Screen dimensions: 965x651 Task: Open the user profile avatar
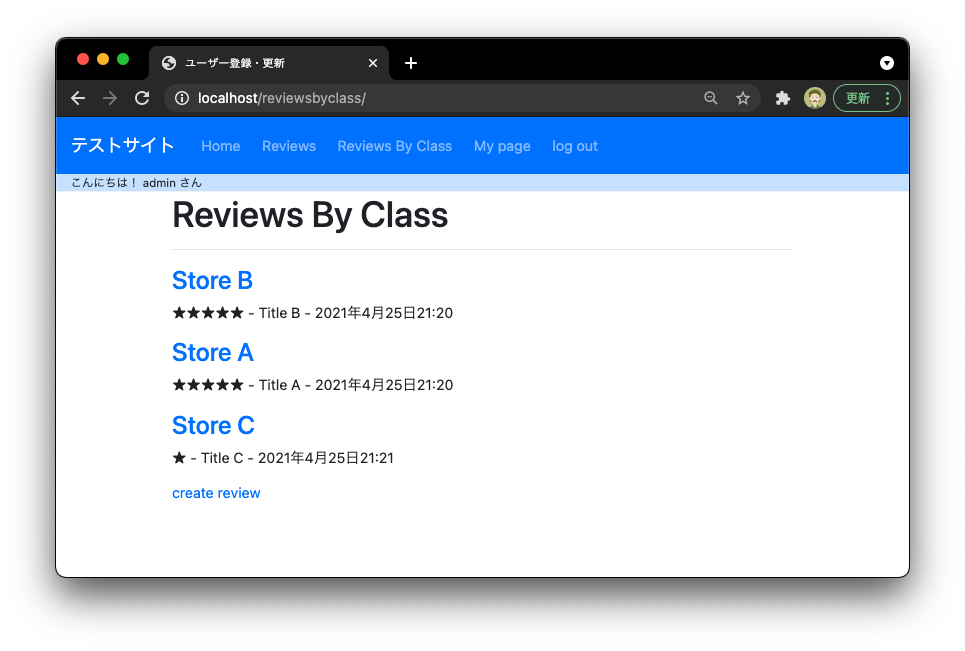815,98
